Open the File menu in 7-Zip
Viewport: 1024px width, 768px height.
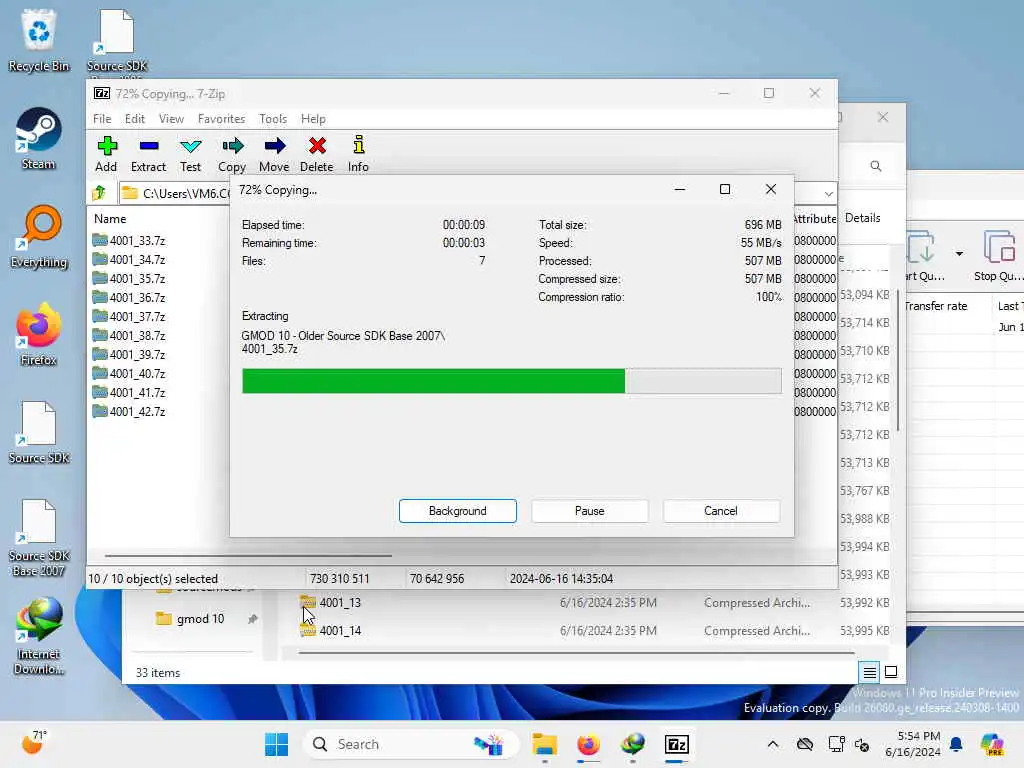(x=102, y=119)
